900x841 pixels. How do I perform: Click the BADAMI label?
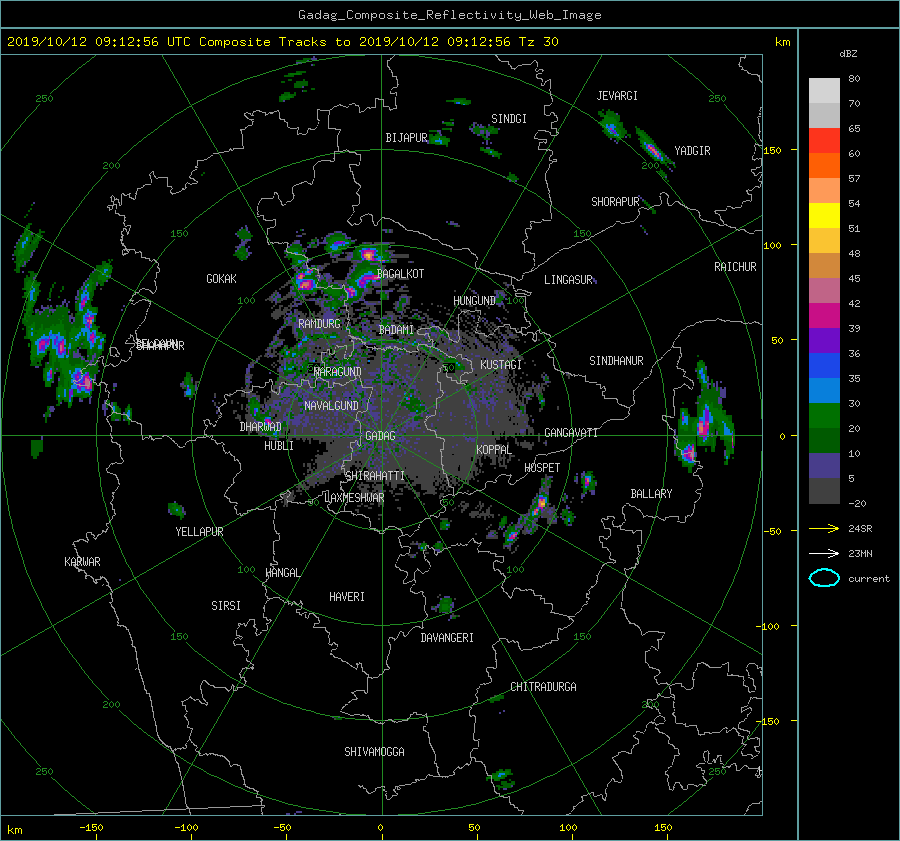coord(396,330)
